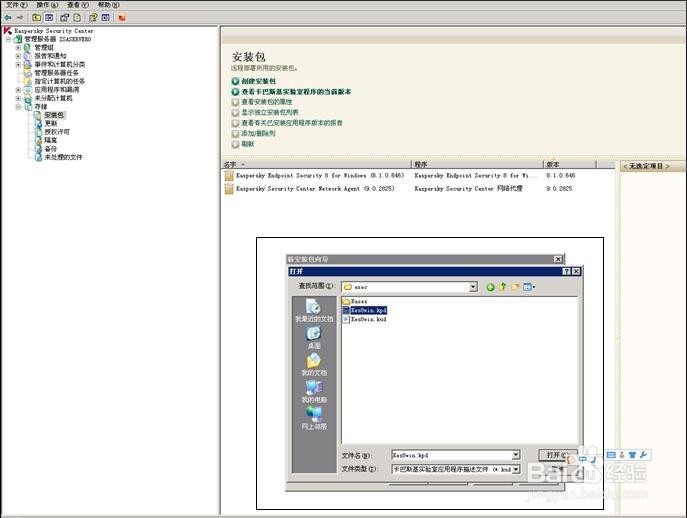Open the 查看 menu
This screenshot has height=518, width=687.
78,5
